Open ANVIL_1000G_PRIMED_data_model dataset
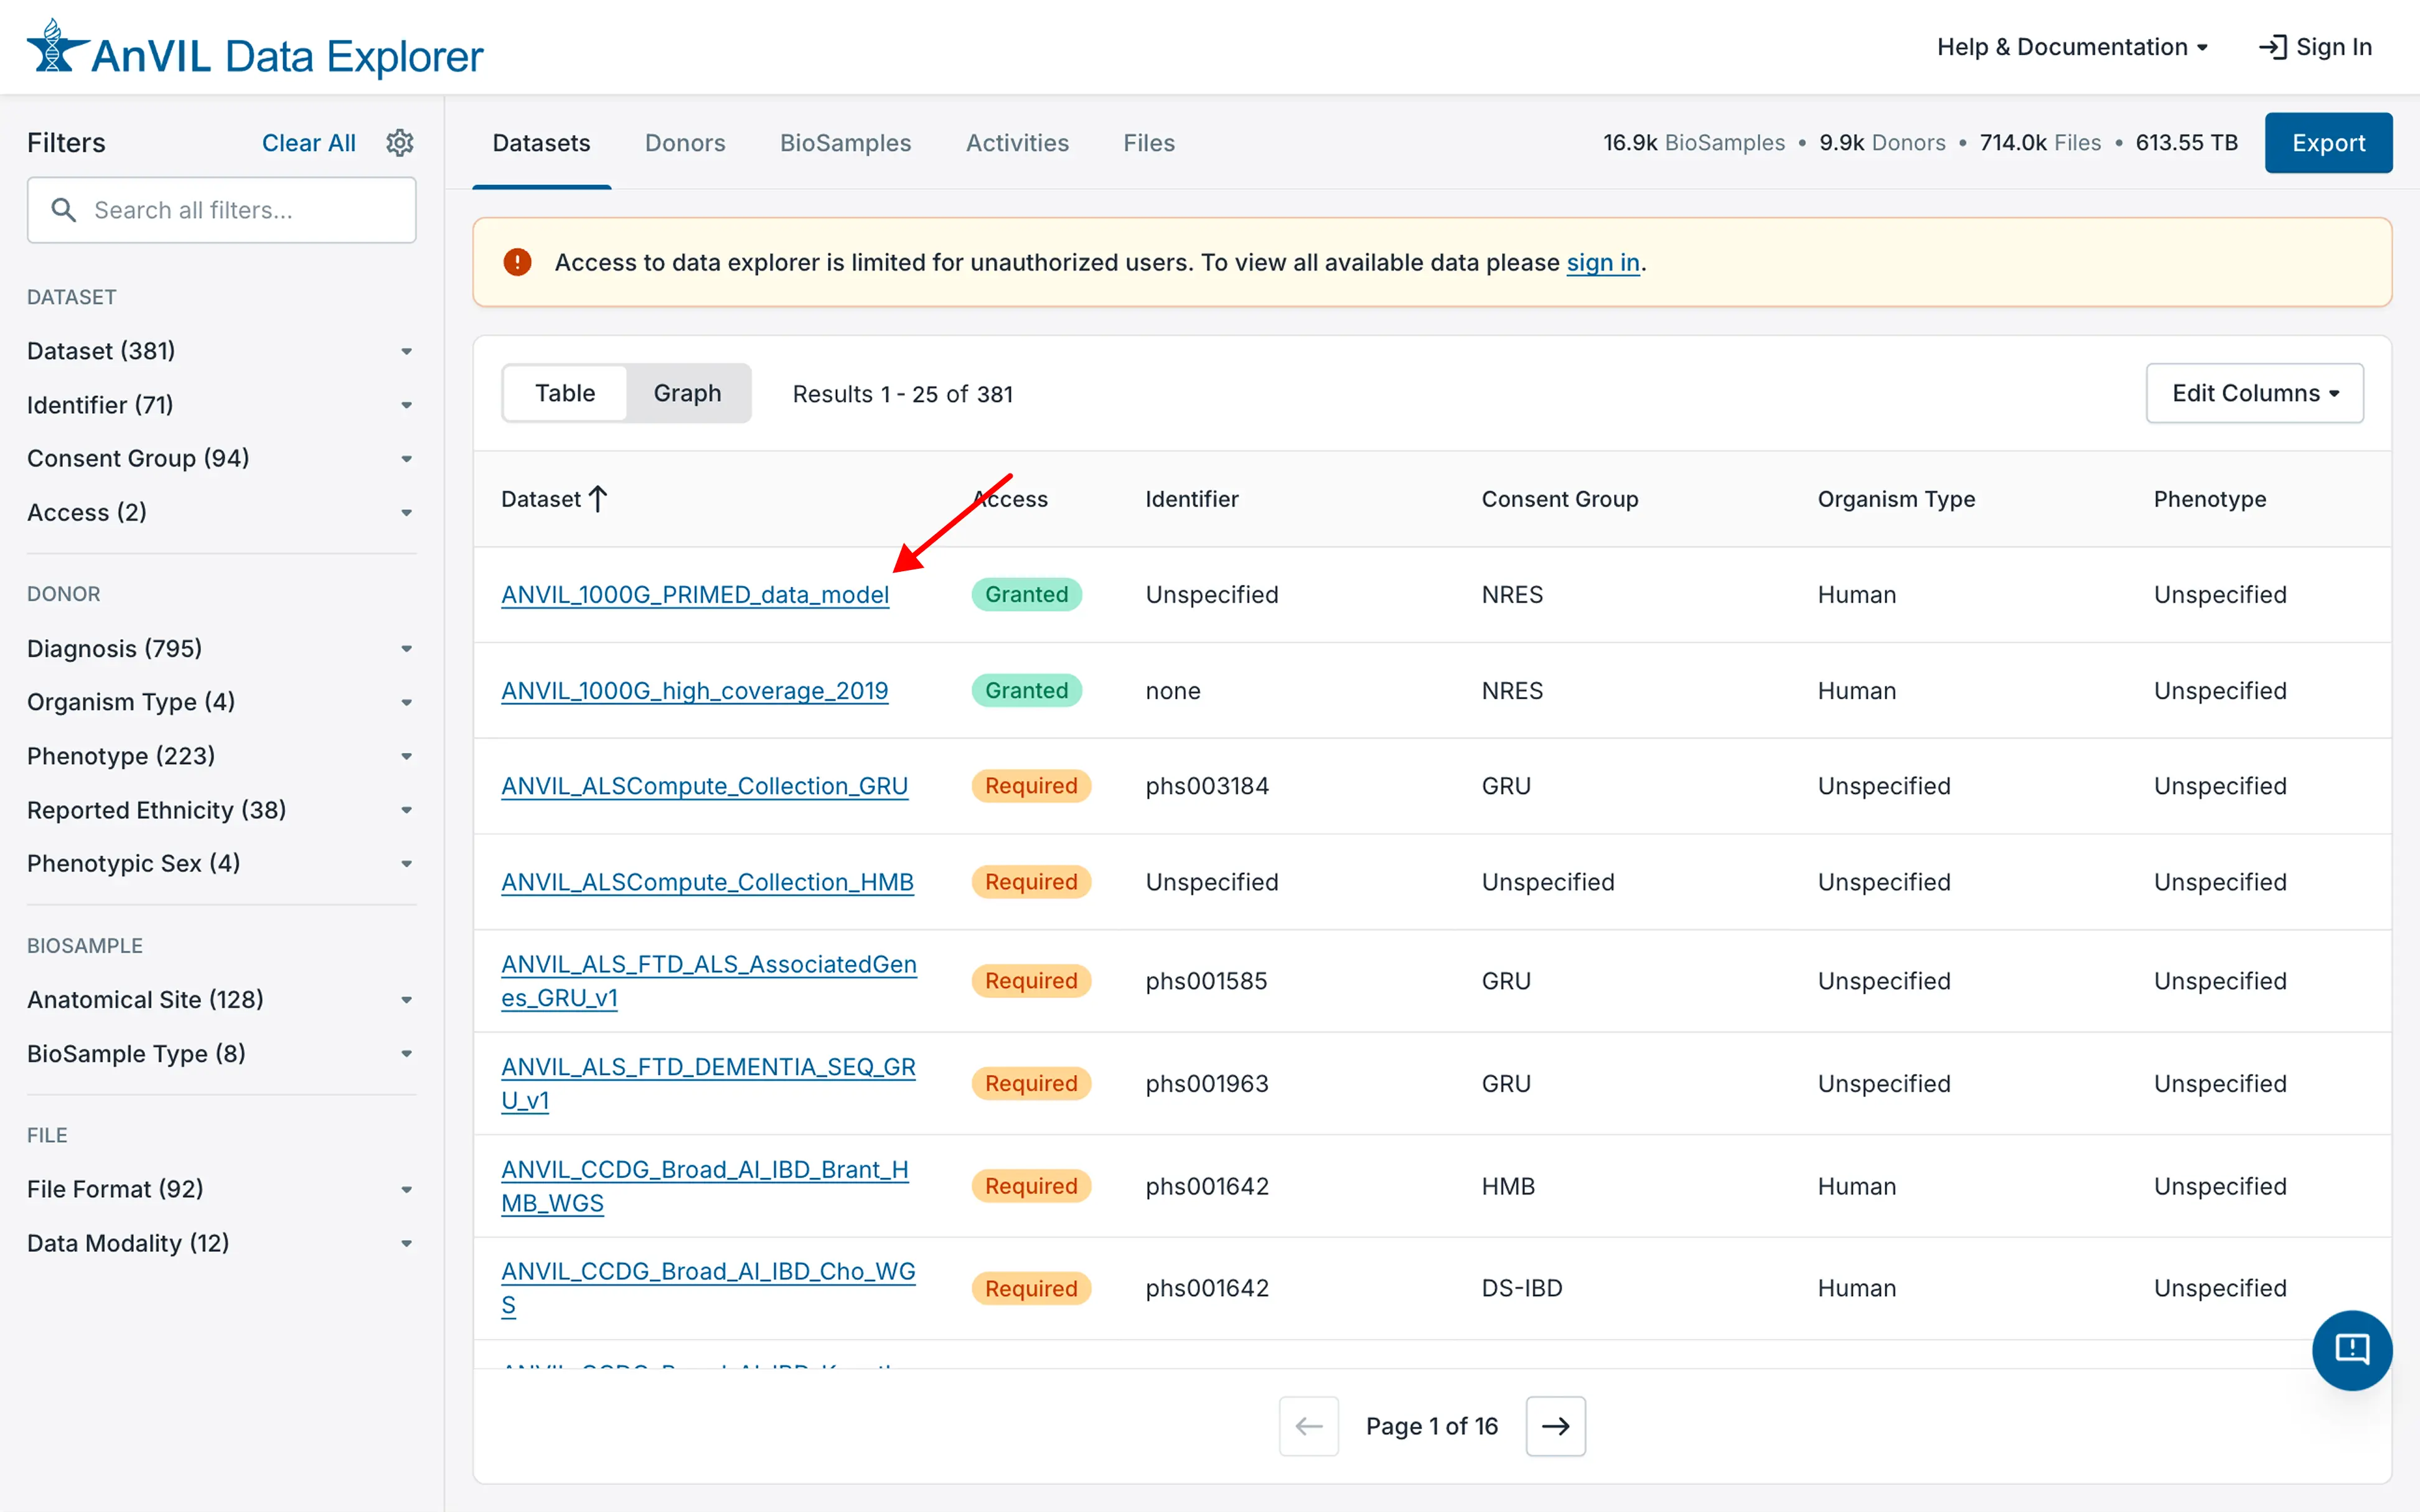This screenshot has height=1512, width=2420. (x=696, y=594)
